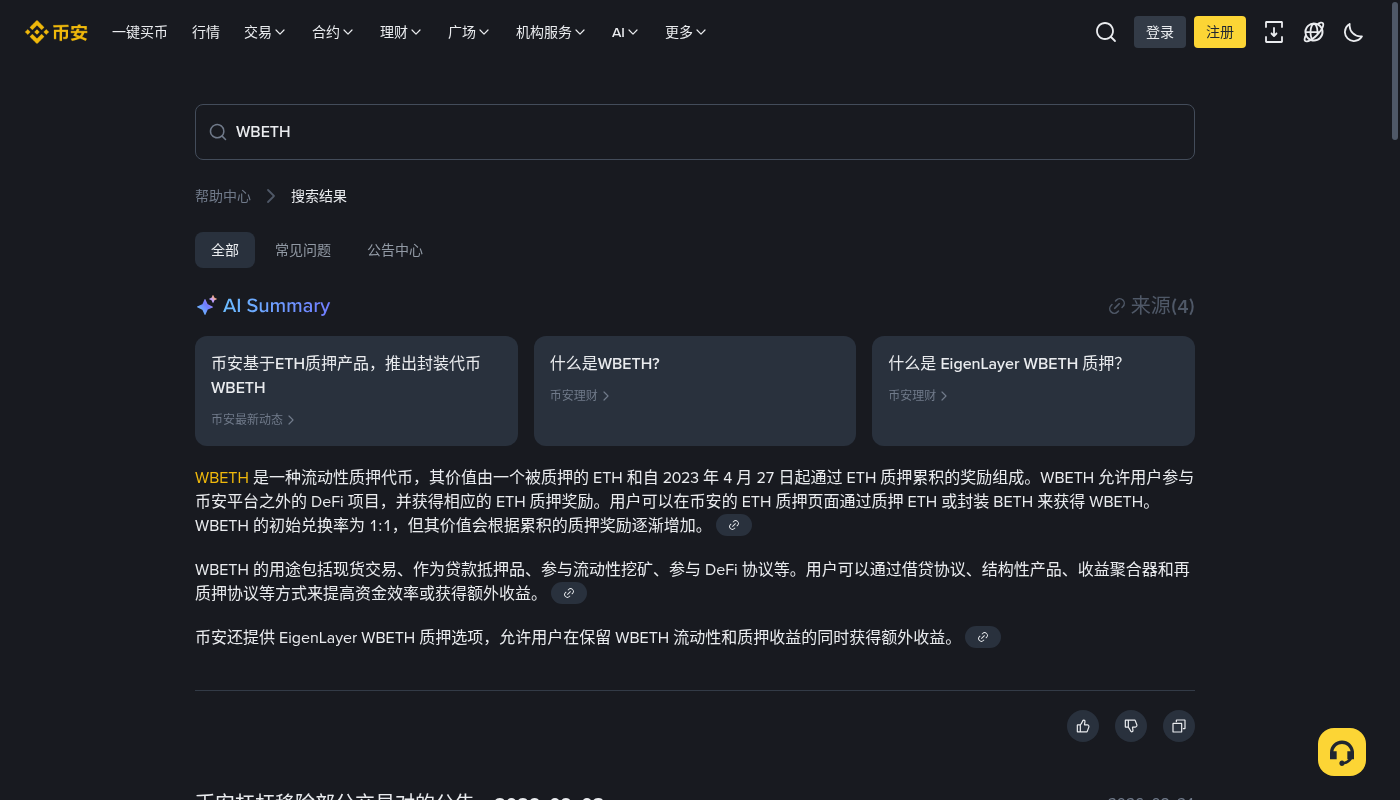The height and width of the screenshot is (800, 1400).
Task: Click the highlighted WBETH keyword in summary
Action: pos(222,478)
